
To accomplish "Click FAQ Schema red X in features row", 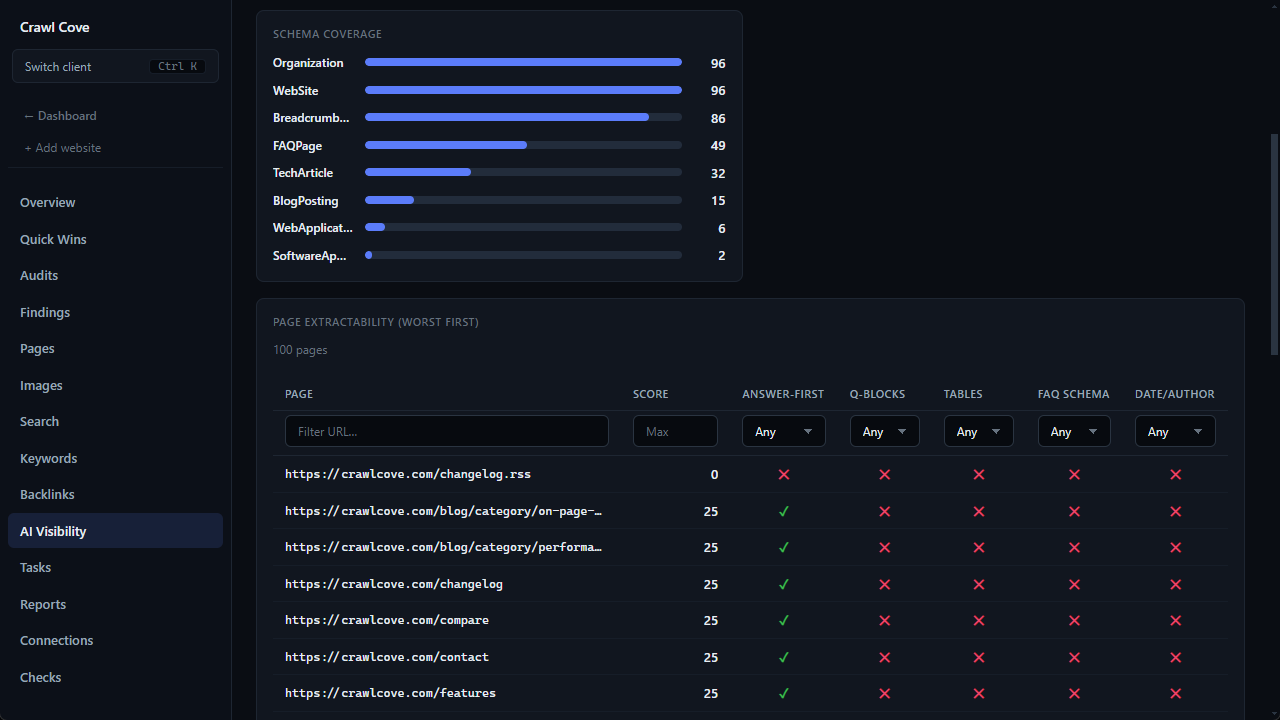I will pos(1074,693).
